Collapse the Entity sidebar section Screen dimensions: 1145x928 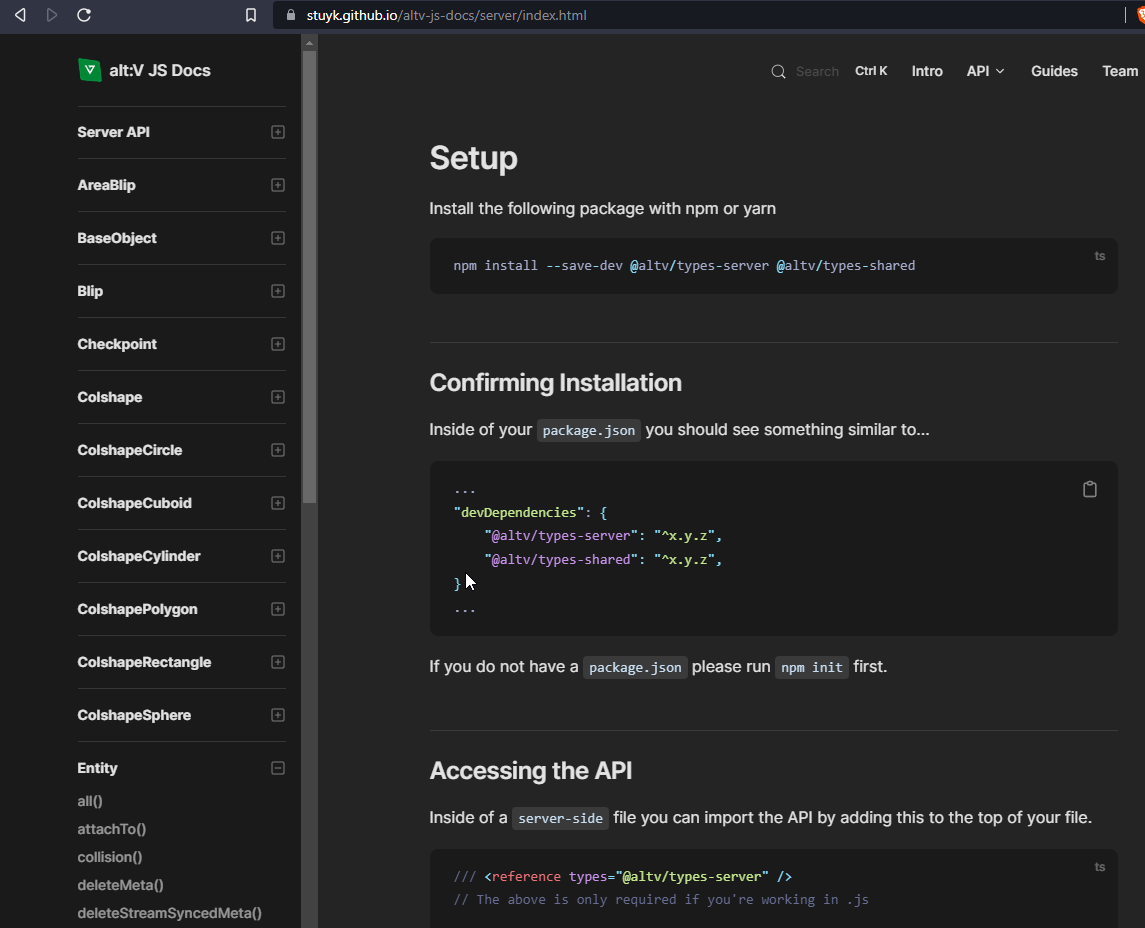278,768
